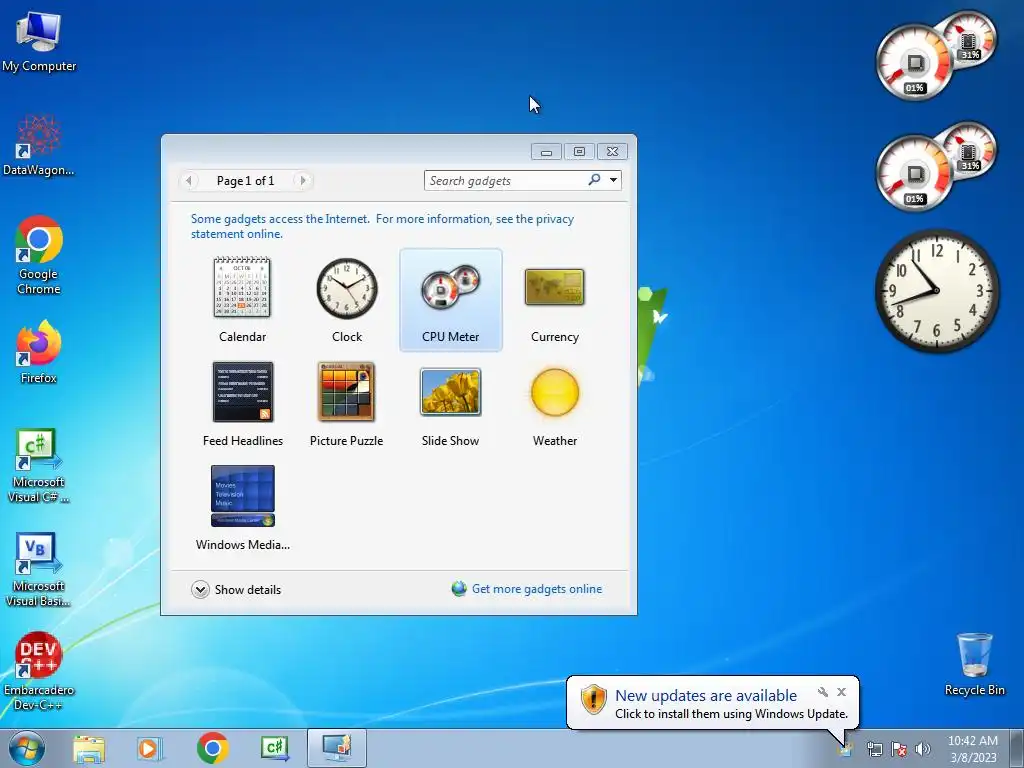Select Firefox desktop shortcut
Screen dimensions: 1024x768
[39, 352]
